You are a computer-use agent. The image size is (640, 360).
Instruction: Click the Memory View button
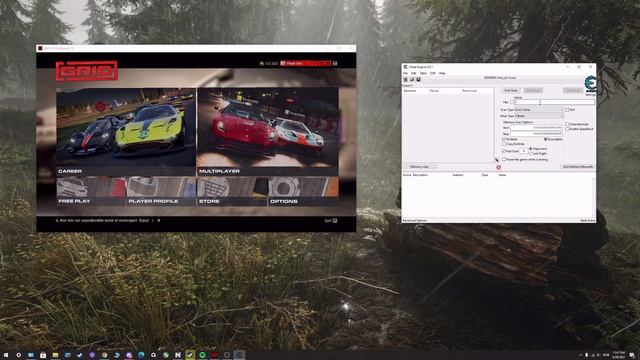coord(419,167)
